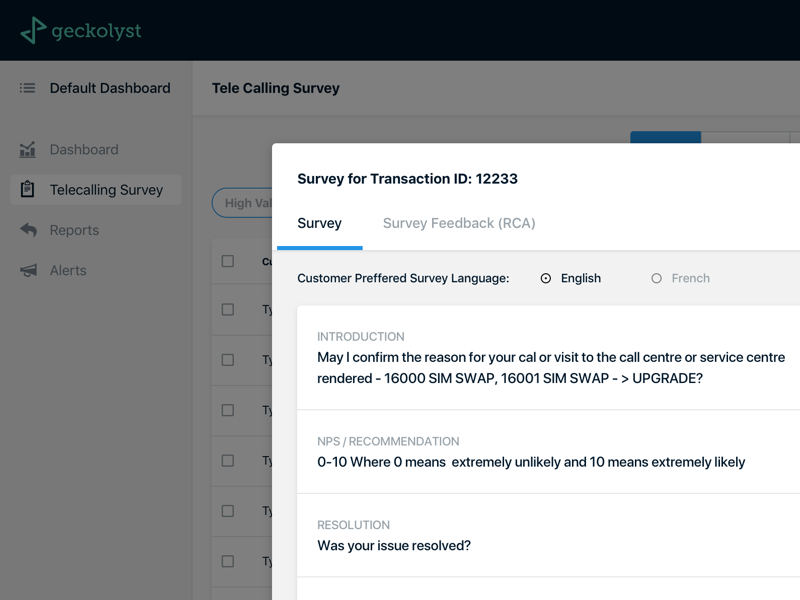Select English survey language
The width and height of the screenshot is (800, 600).
(546, 278)
